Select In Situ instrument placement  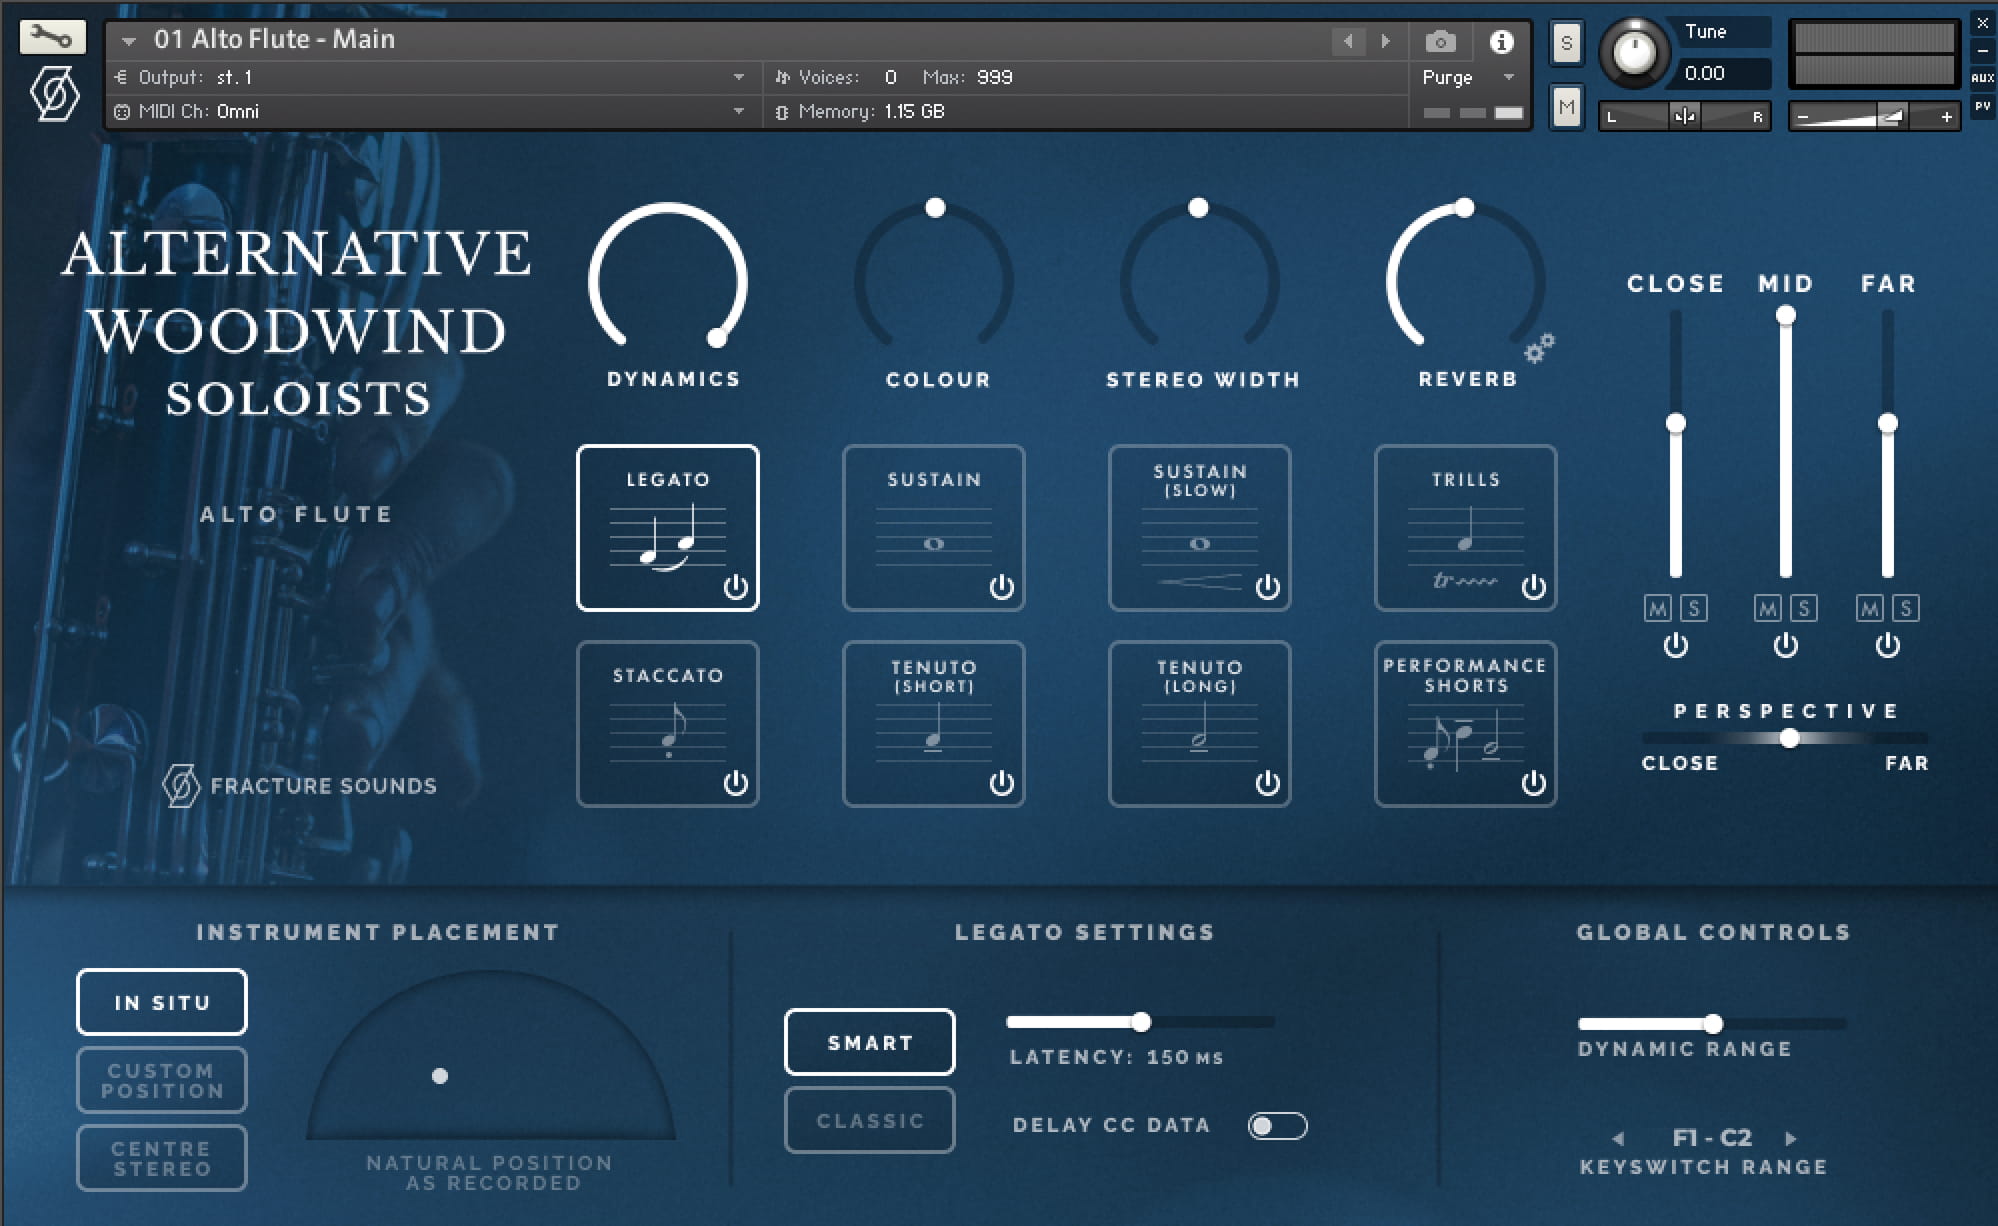coord(162,1002)
